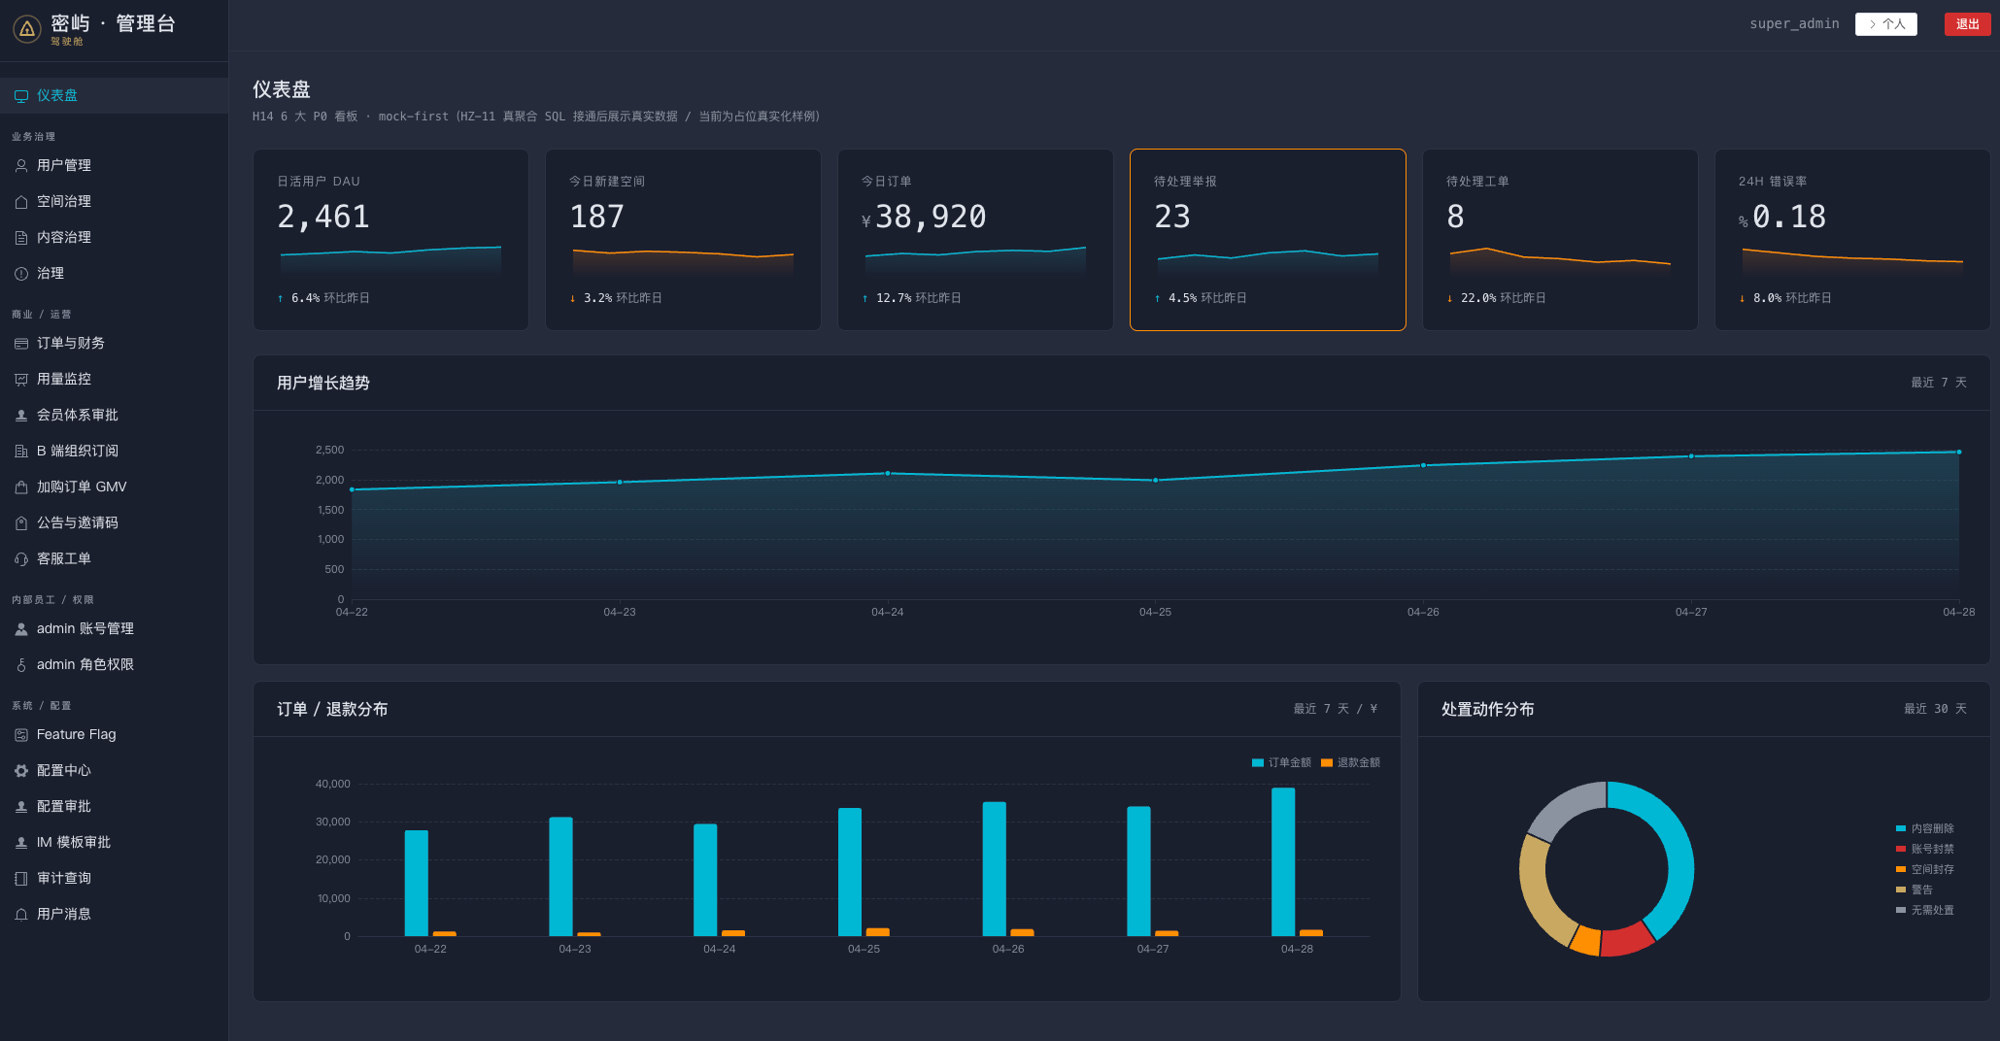Click the 04-28 data point on growth chart
Viewport: 2000px width, 1041px height.
tap(1959, 452)
